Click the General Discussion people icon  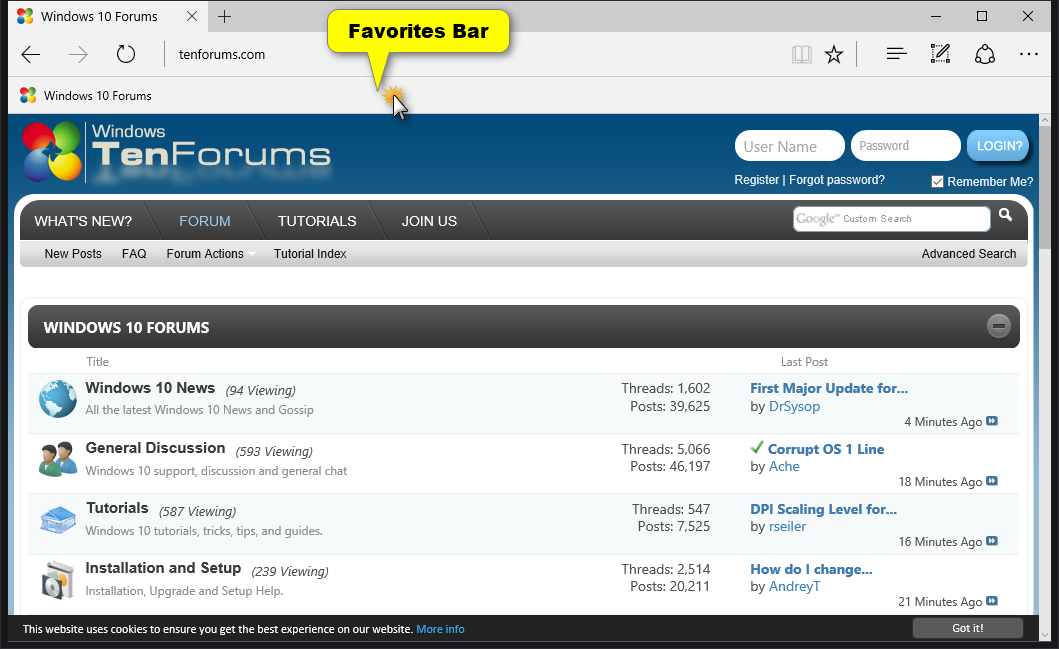point(57,459)
